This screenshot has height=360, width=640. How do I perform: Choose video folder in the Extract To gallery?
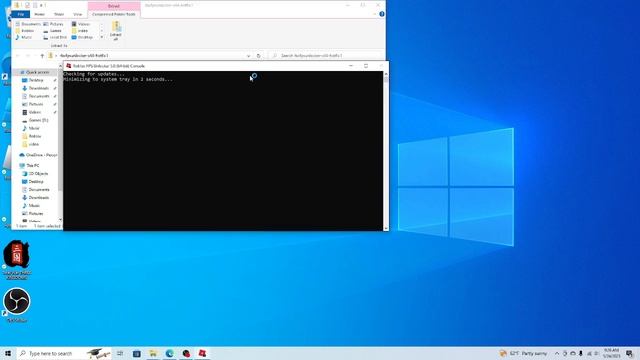(x=80, y=31)
